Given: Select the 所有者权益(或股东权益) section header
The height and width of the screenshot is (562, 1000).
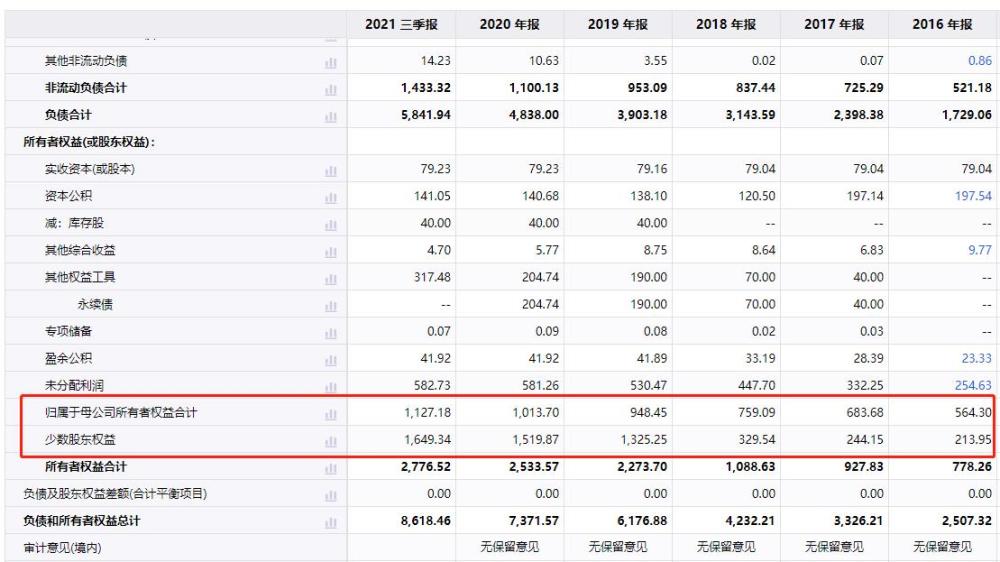Looking at the screenshot, I should pos(88,142).
